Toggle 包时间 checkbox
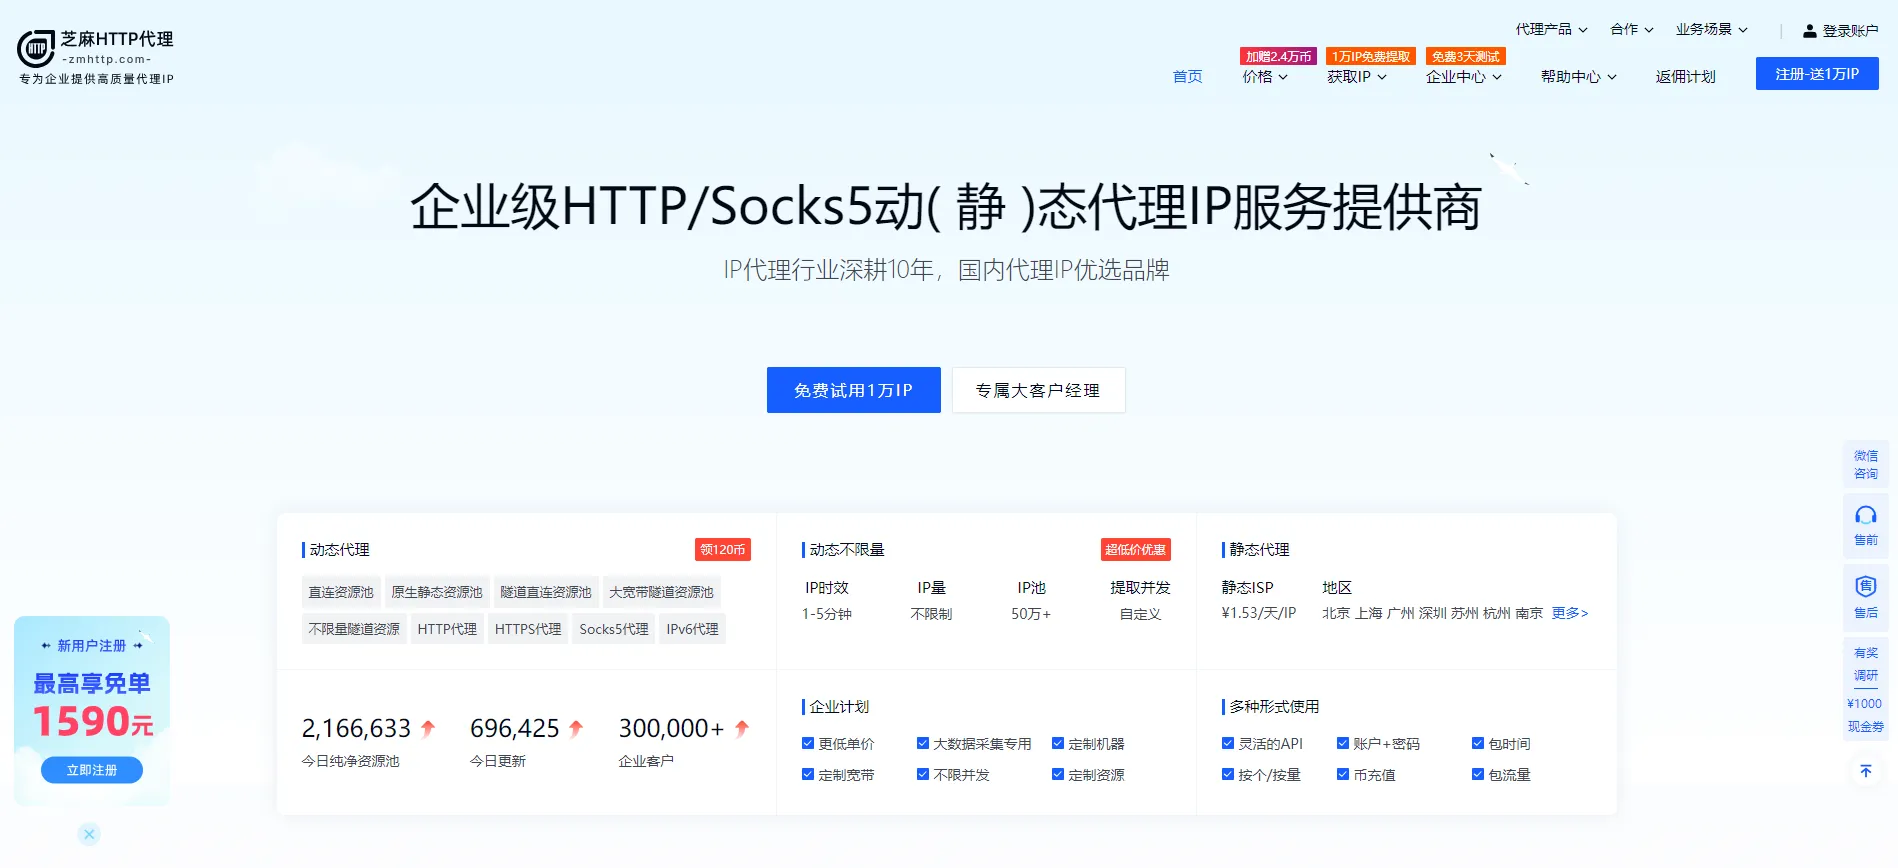The height and width of the screenshot is (868, 1898). (1478, 743)
